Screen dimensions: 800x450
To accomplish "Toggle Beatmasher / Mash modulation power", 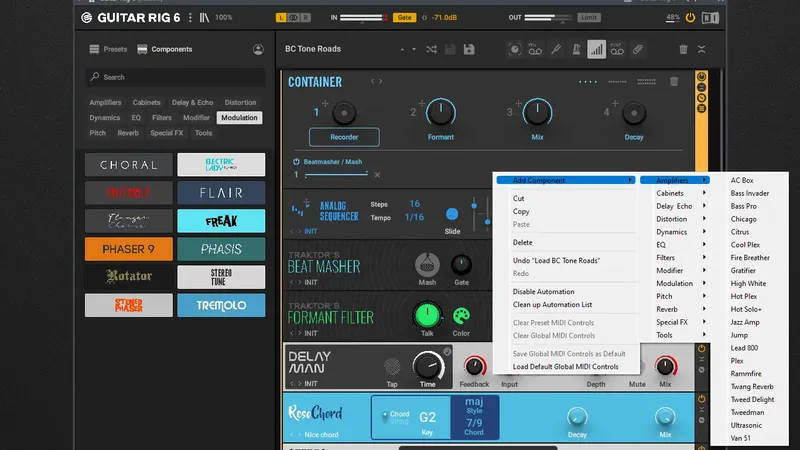I will (296, 162).
